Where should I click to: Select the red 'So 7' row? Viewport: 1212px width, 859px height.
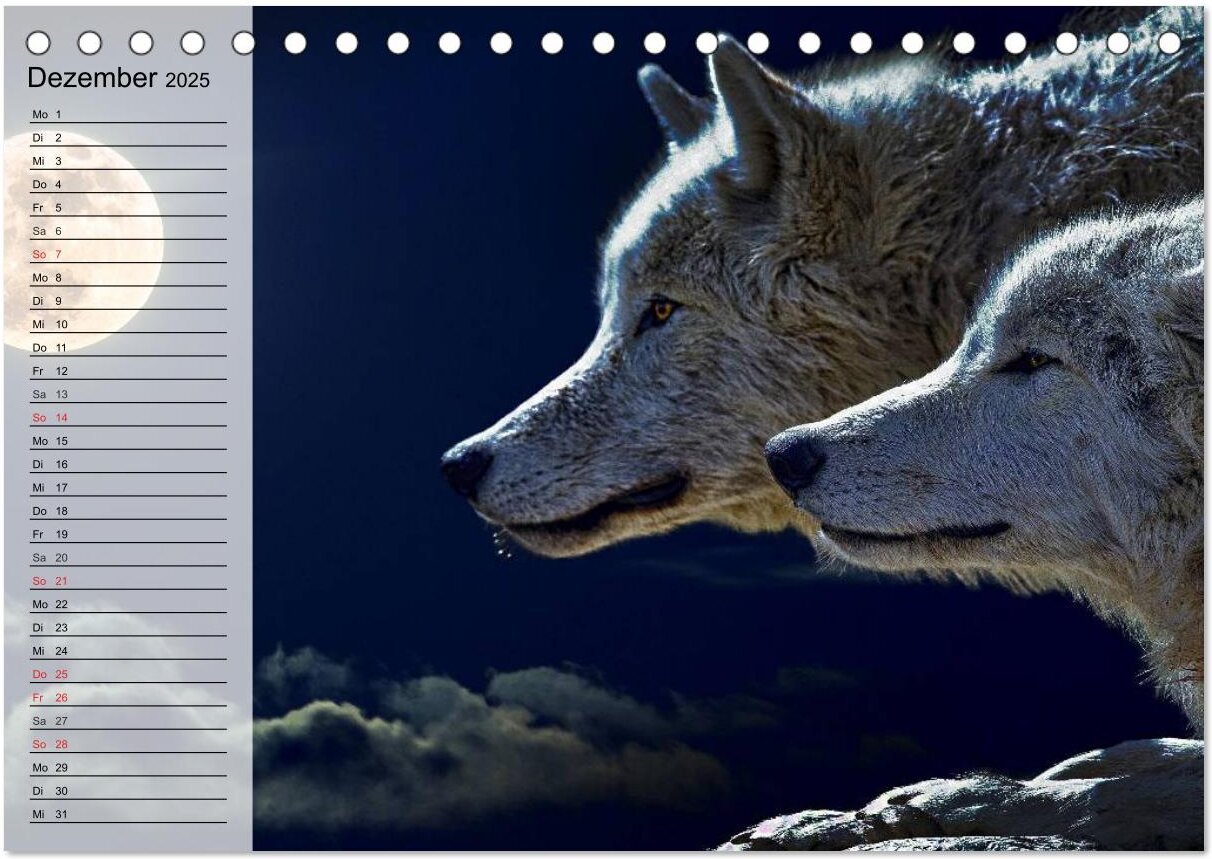click(x=128, y=254)
